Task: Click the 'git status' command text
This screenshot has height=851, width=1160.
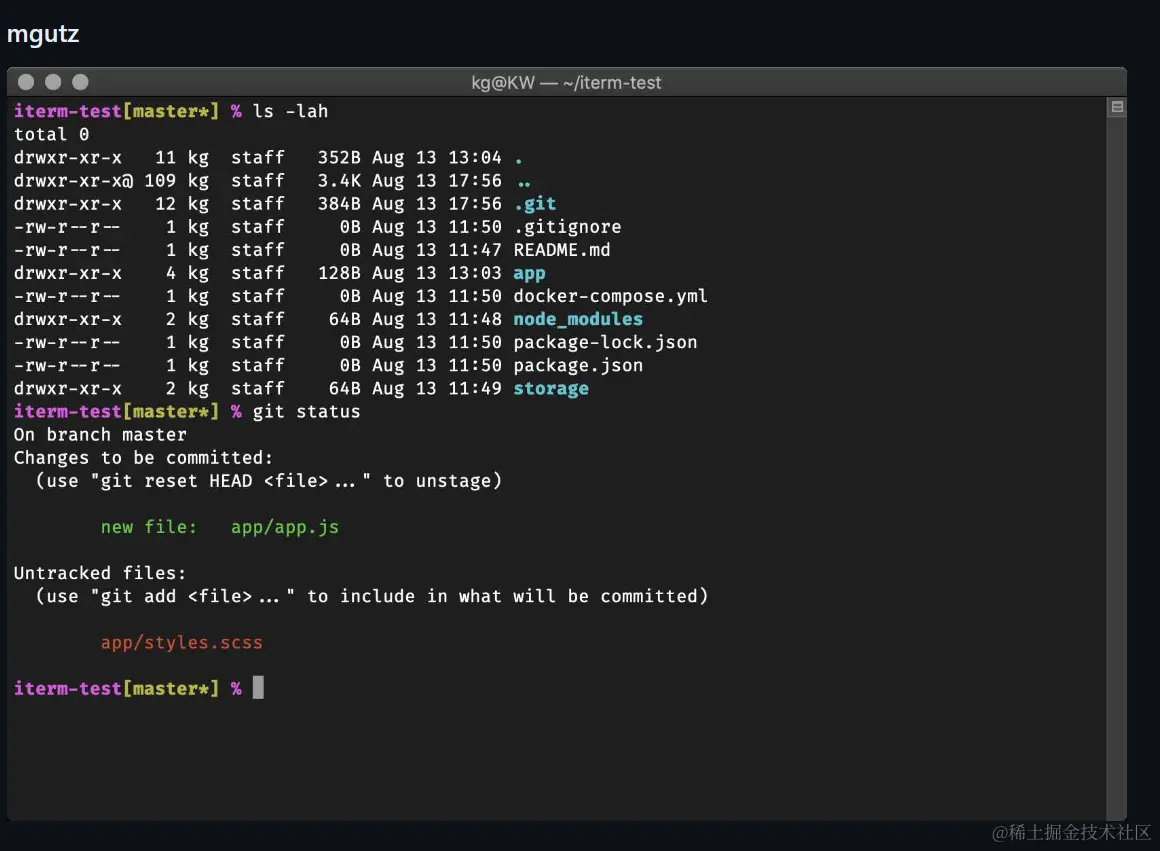Action: tap(306, 411)
